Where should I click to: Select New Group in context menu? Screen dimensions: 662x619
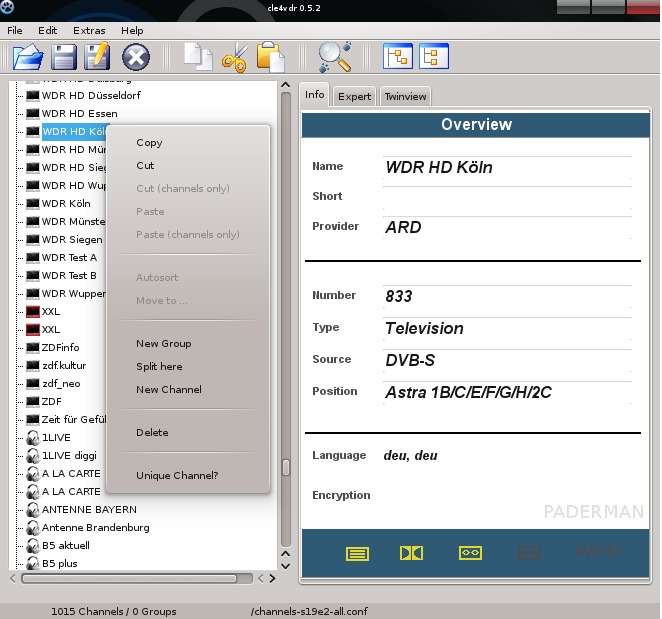(163, 343)
